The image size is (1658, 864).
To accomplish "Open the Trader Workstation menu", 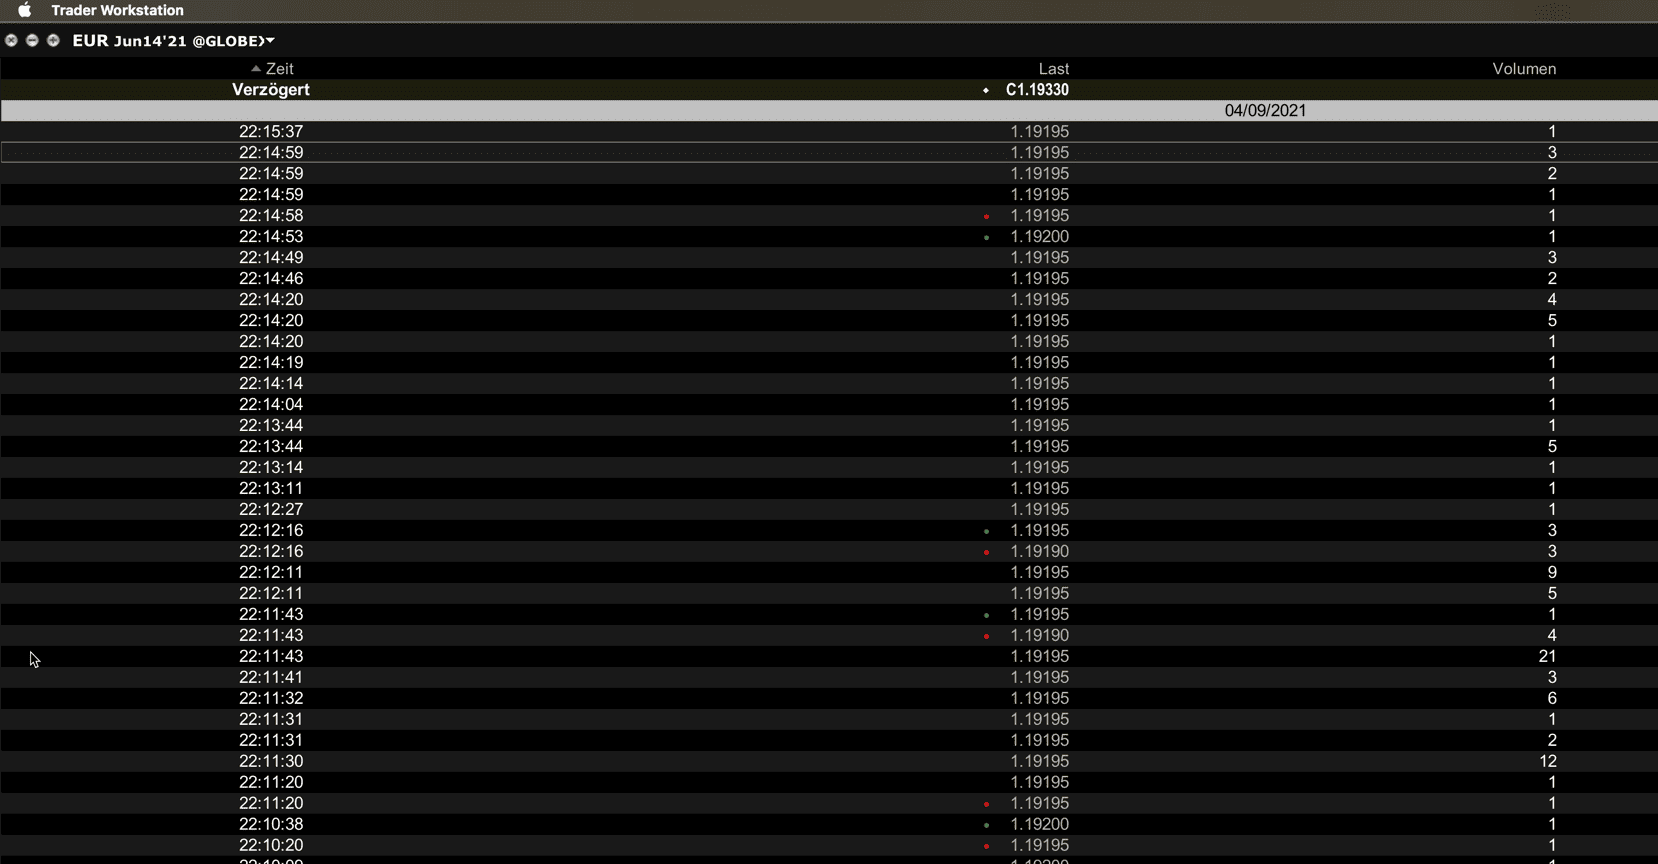I will 117,10.
